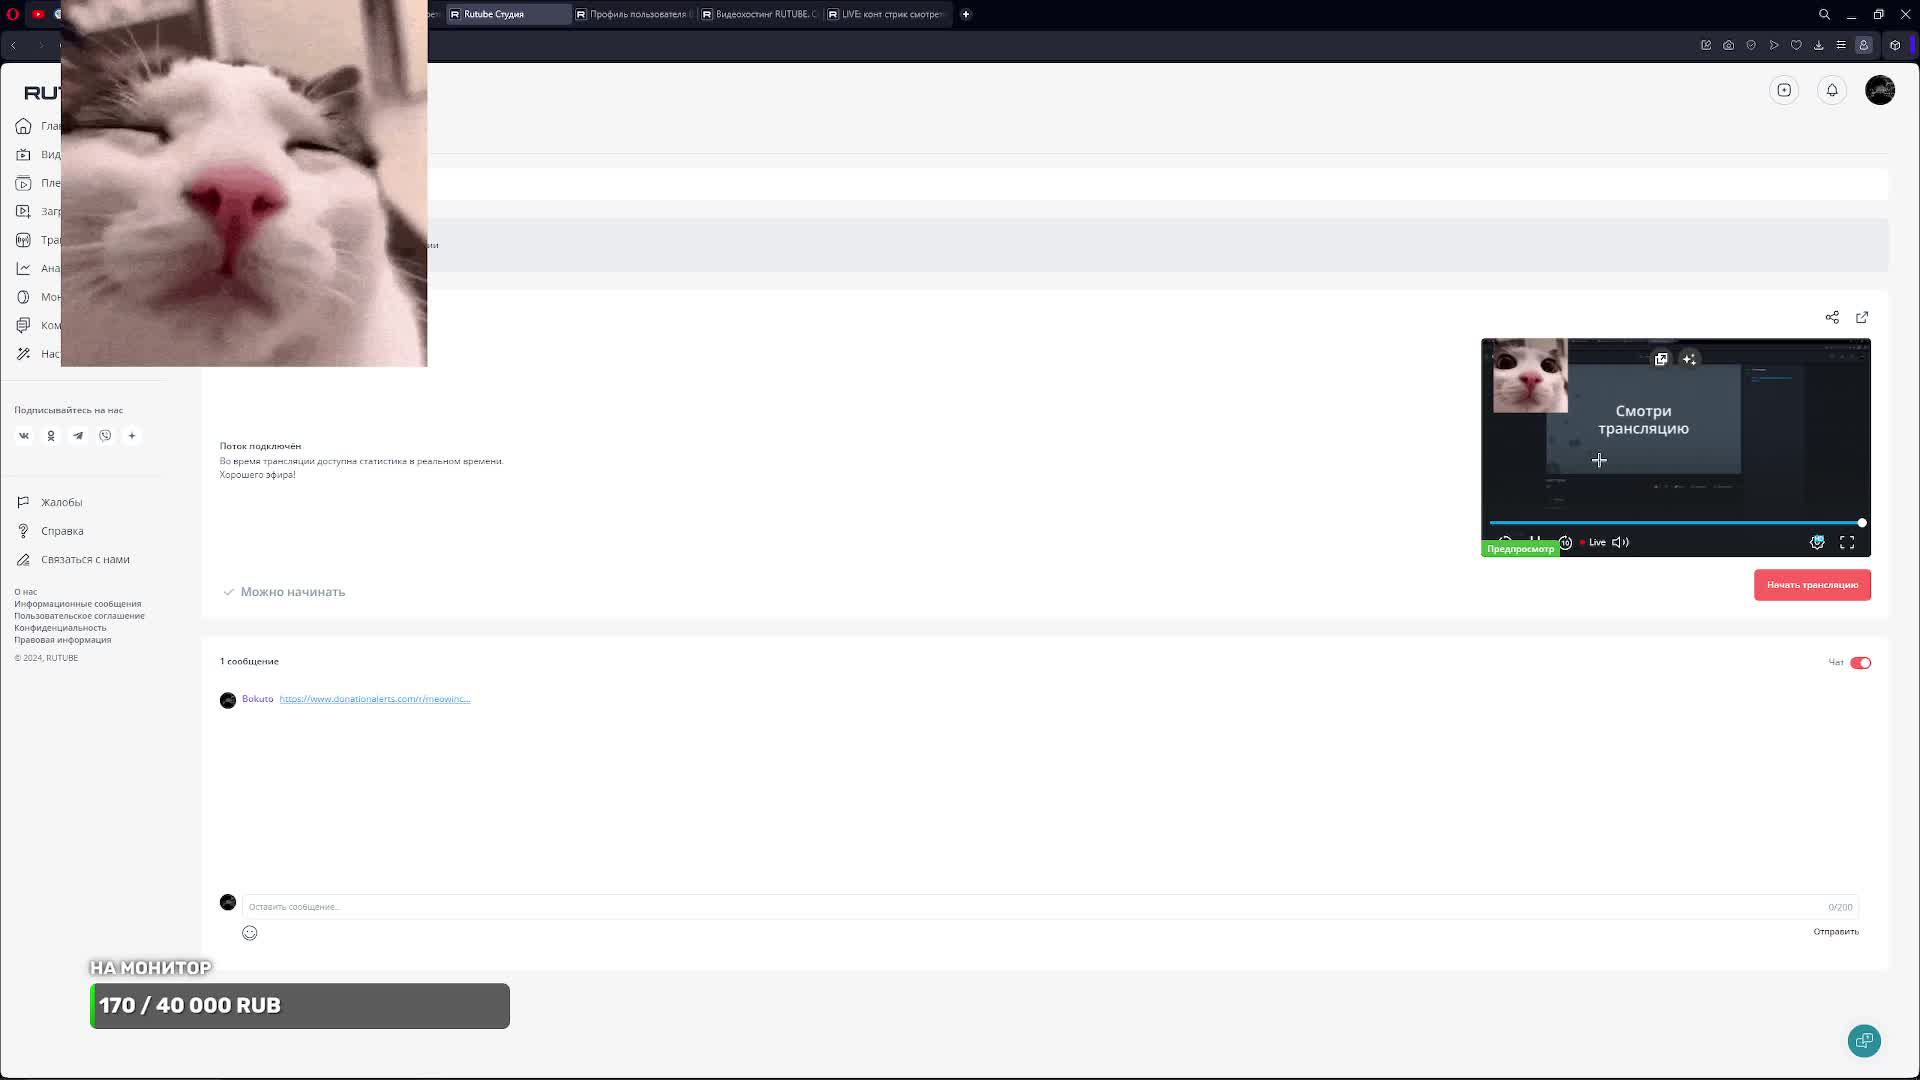Open Правовая информация footer link
The image size is (1920, 1080).
(x=62, y=640)
